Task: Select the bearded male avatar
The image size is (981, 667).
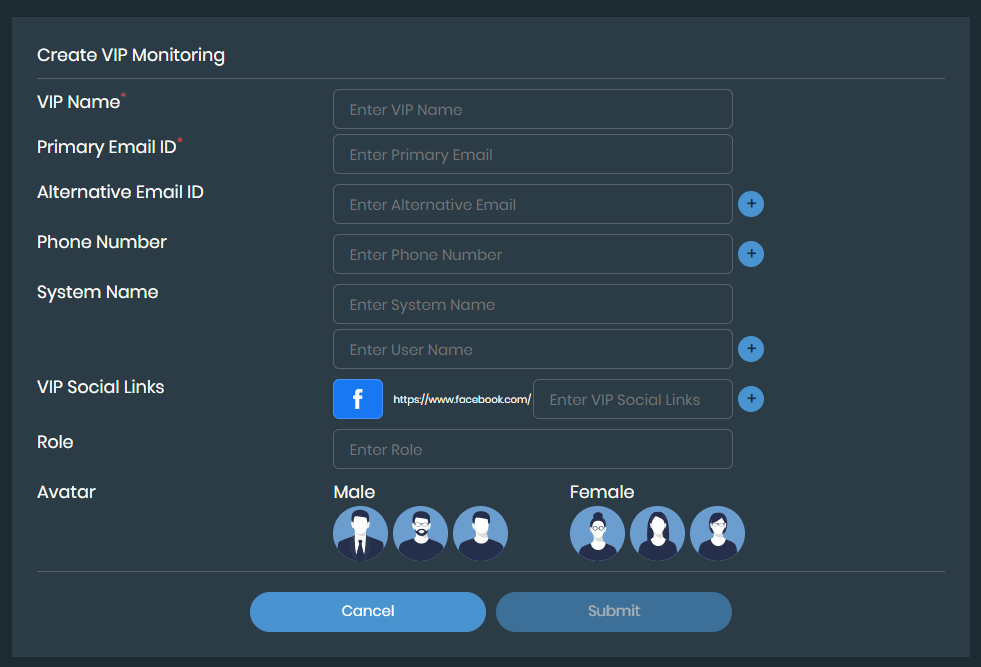Action: [420, 533]
